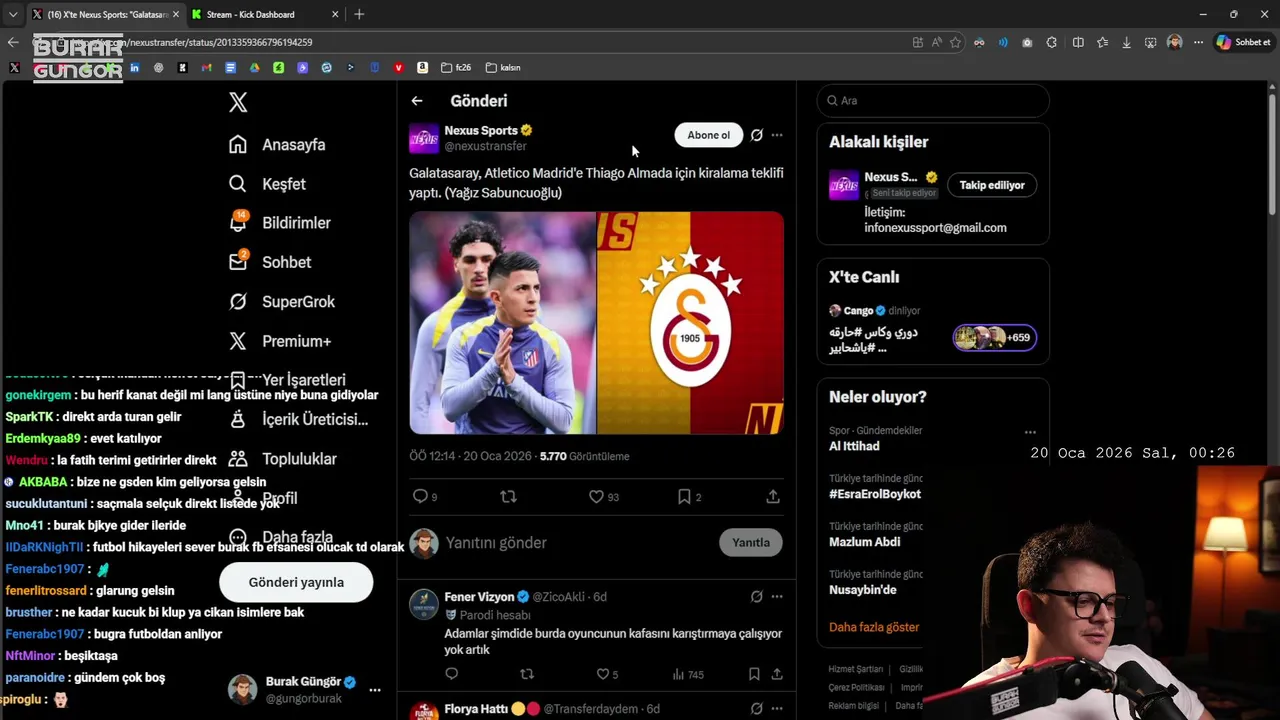View analytics showing 745 views
The image size is (1280, 720).
[x=688, y=674]
